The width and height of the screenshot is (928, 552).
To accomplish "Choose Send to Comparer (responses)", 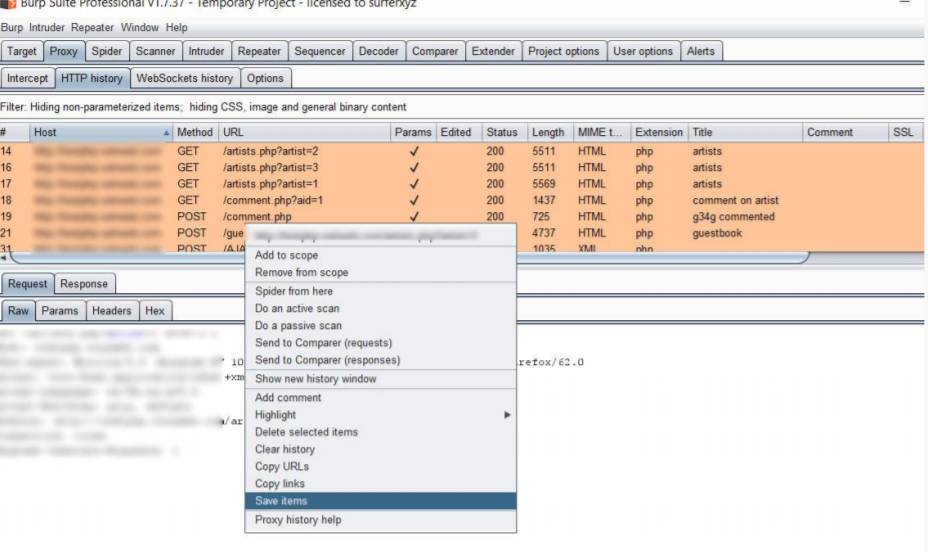I will 381,360.
